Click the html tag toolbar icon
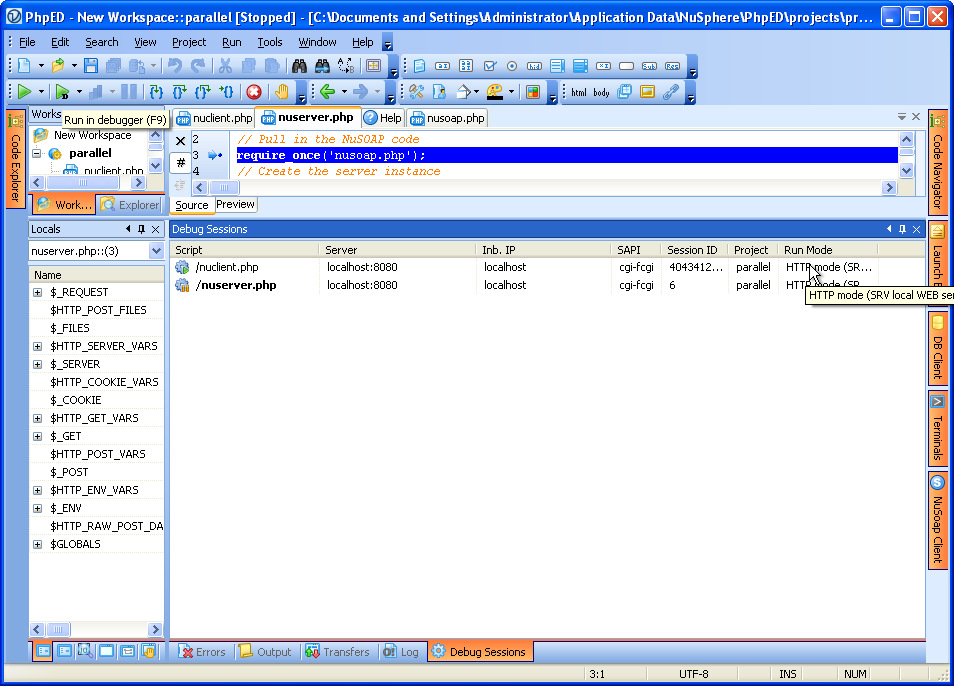The width and height of the screenshot is (954, 686). (578, 92)
